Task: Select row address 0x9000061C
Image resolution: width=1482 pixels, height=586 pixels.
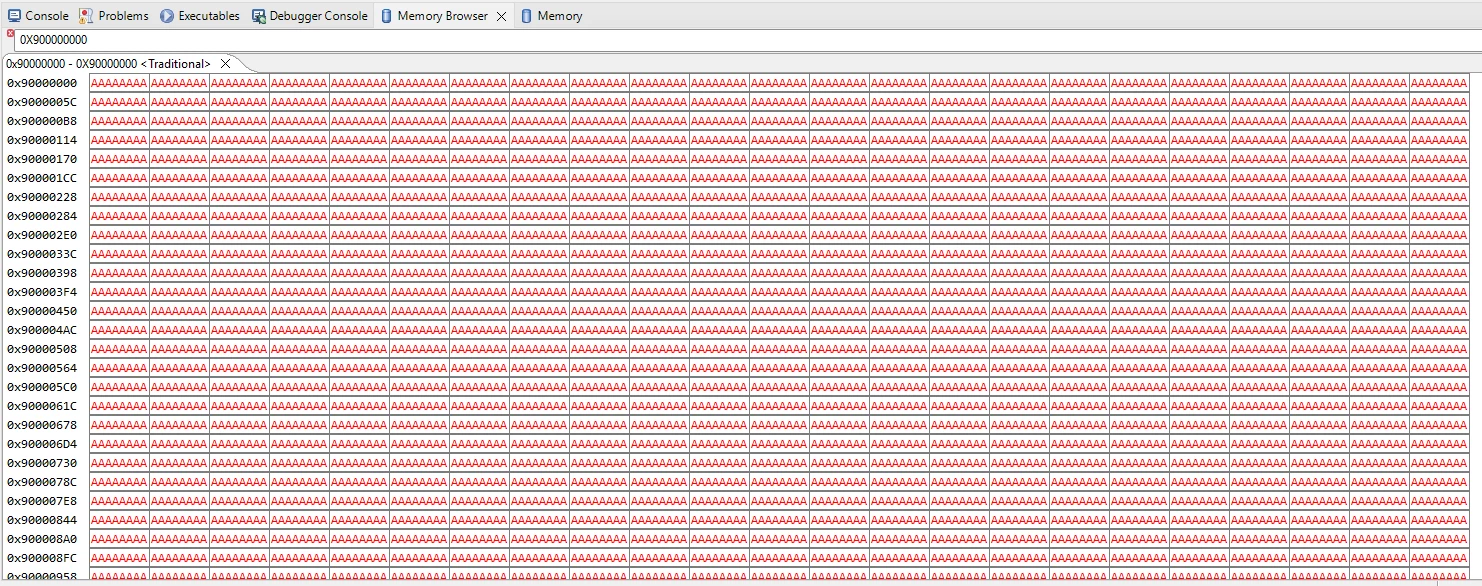Action: [42, 406]
